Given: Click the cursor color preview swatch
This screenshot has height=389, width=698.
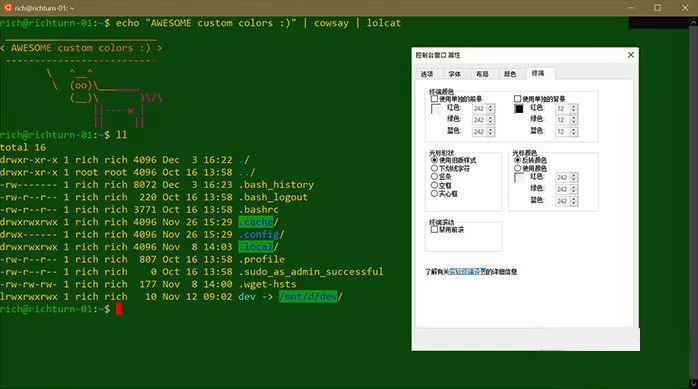Looking at the screenshot, I should pos(519,178).
